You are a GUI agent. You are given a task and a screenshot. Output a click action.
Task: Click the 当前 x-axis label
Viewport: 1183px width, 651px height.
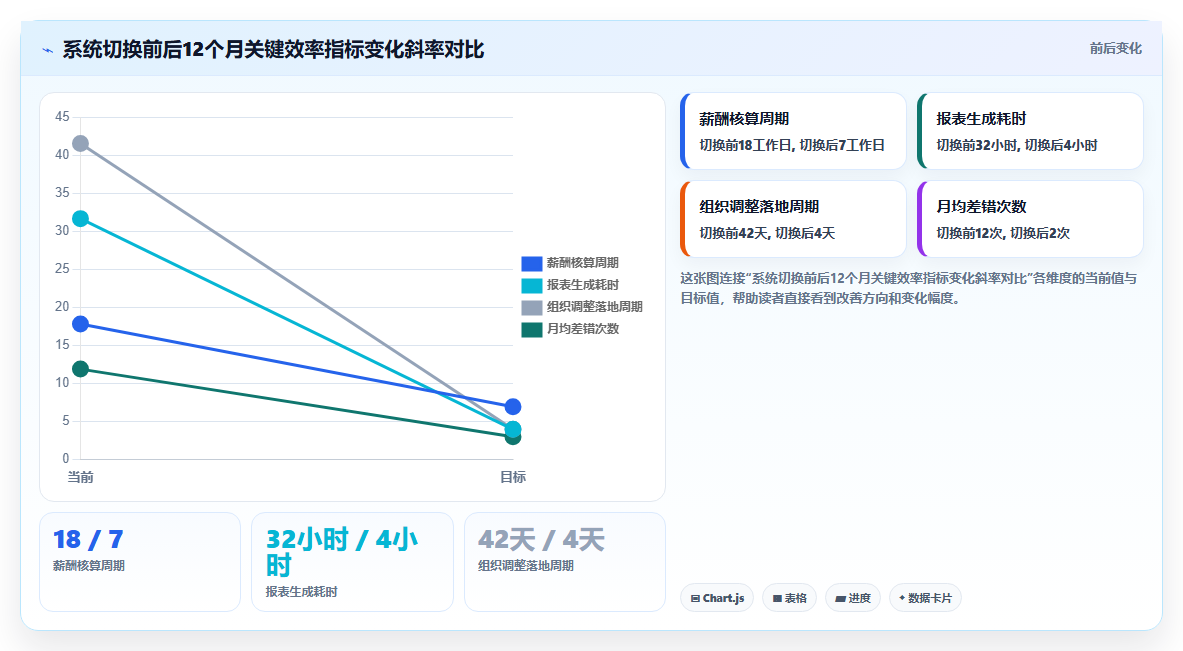pos(81,477)
